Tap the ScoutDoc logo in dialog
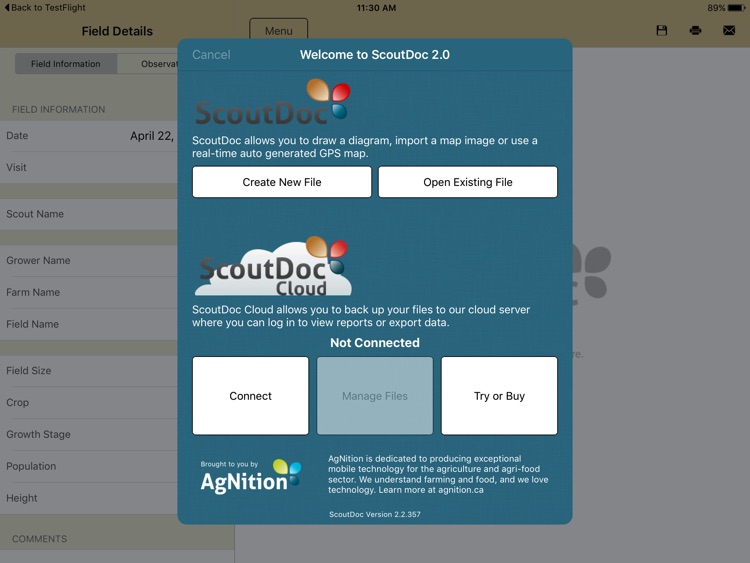 273,102
